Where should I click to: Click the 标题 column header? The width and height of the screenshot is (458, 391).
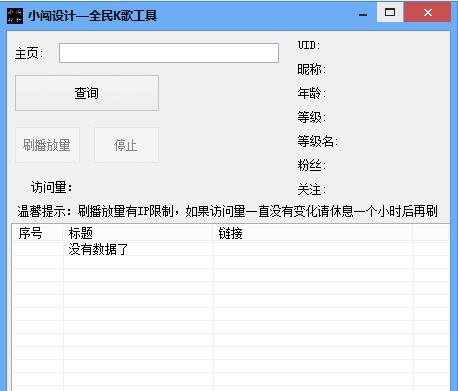click(x=138, y=233)
